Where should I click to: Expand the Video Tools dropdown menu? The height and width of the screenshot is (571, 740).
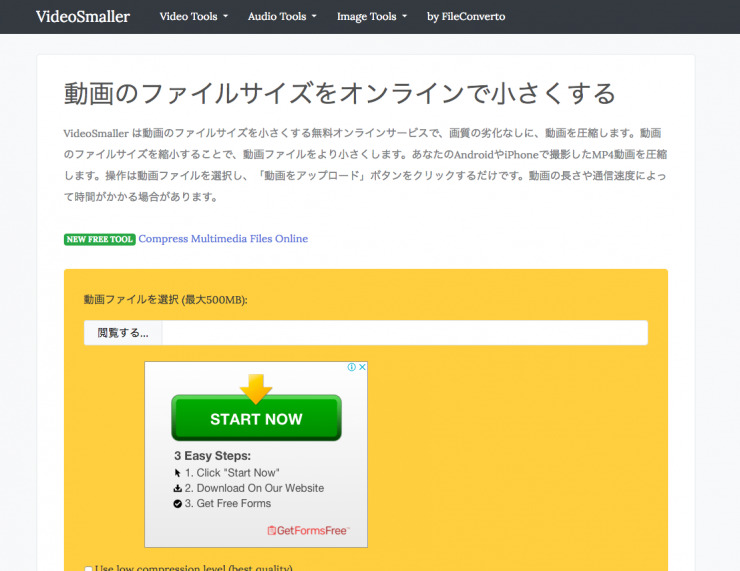[193, 17]
